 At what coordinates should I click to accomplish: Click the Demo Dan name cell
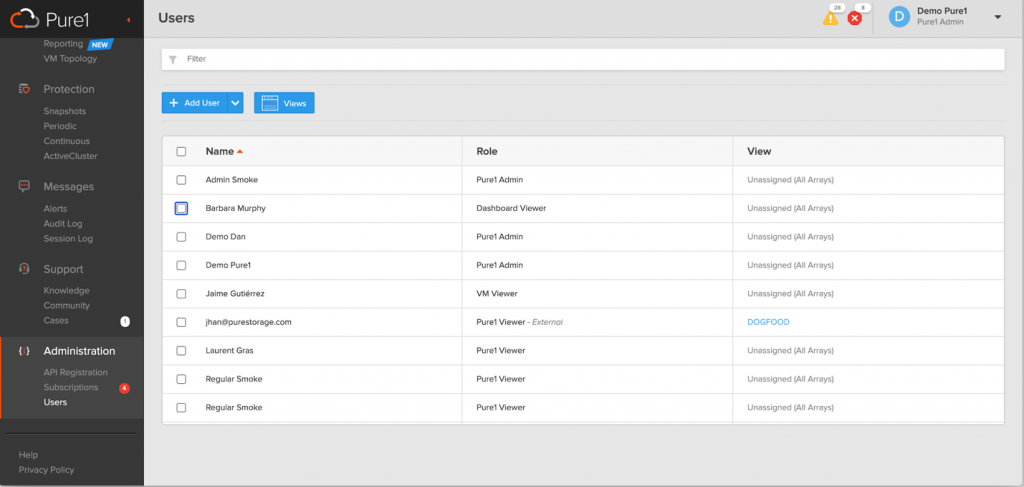coord(225,237)
